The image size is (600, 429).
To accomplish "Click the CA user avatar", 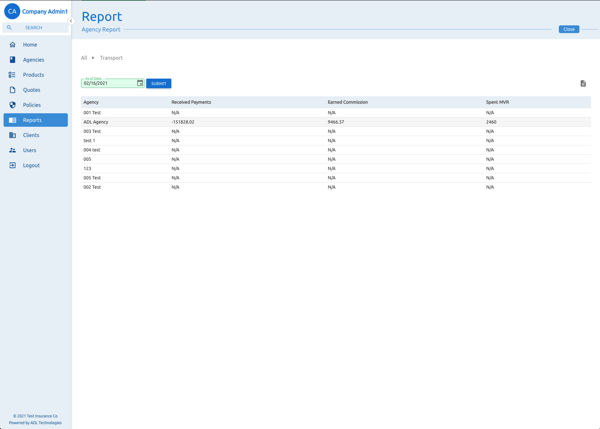I will 12,11.
